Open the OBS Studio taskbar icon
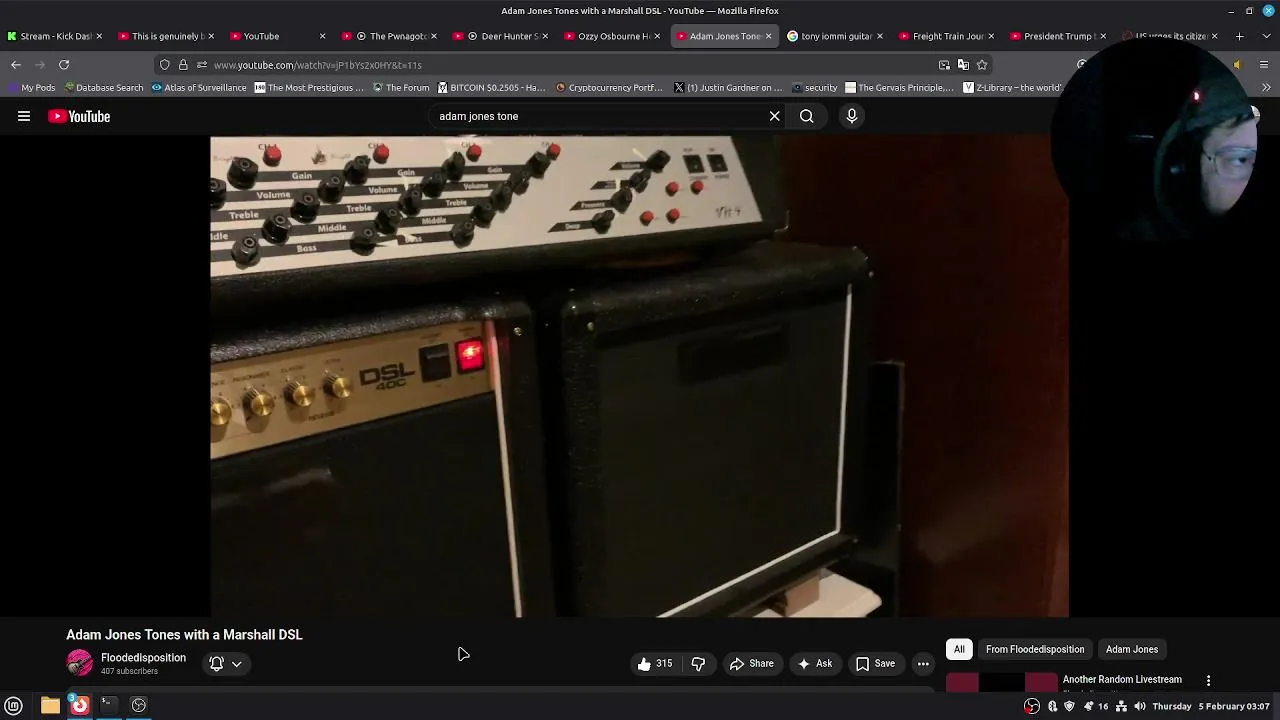 (x=139, y=706)
